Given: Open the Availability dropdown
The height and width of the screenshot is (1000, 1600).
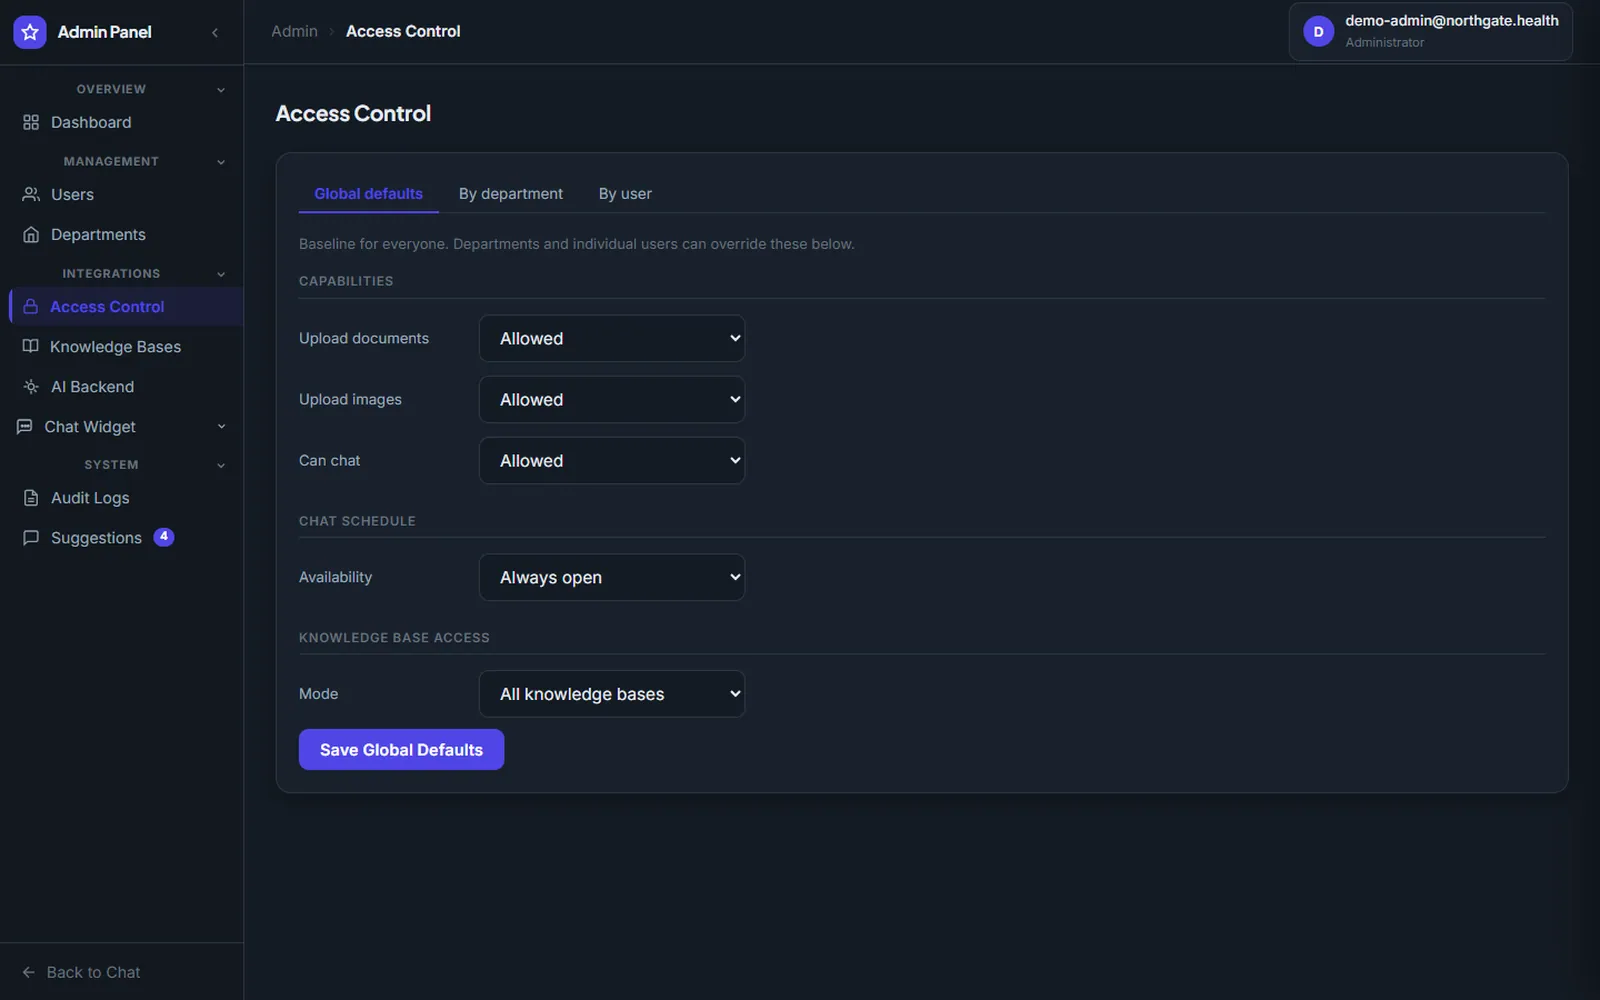Looking at the screenshot, I should click(x=612, y=577).
